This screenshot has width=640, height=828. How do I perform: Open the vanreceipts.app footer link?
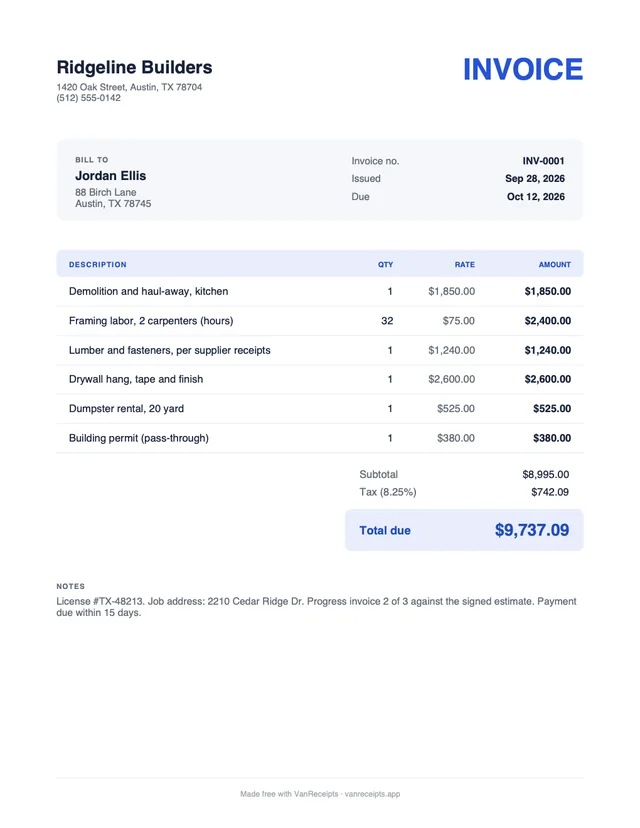[x=372, y=794]
